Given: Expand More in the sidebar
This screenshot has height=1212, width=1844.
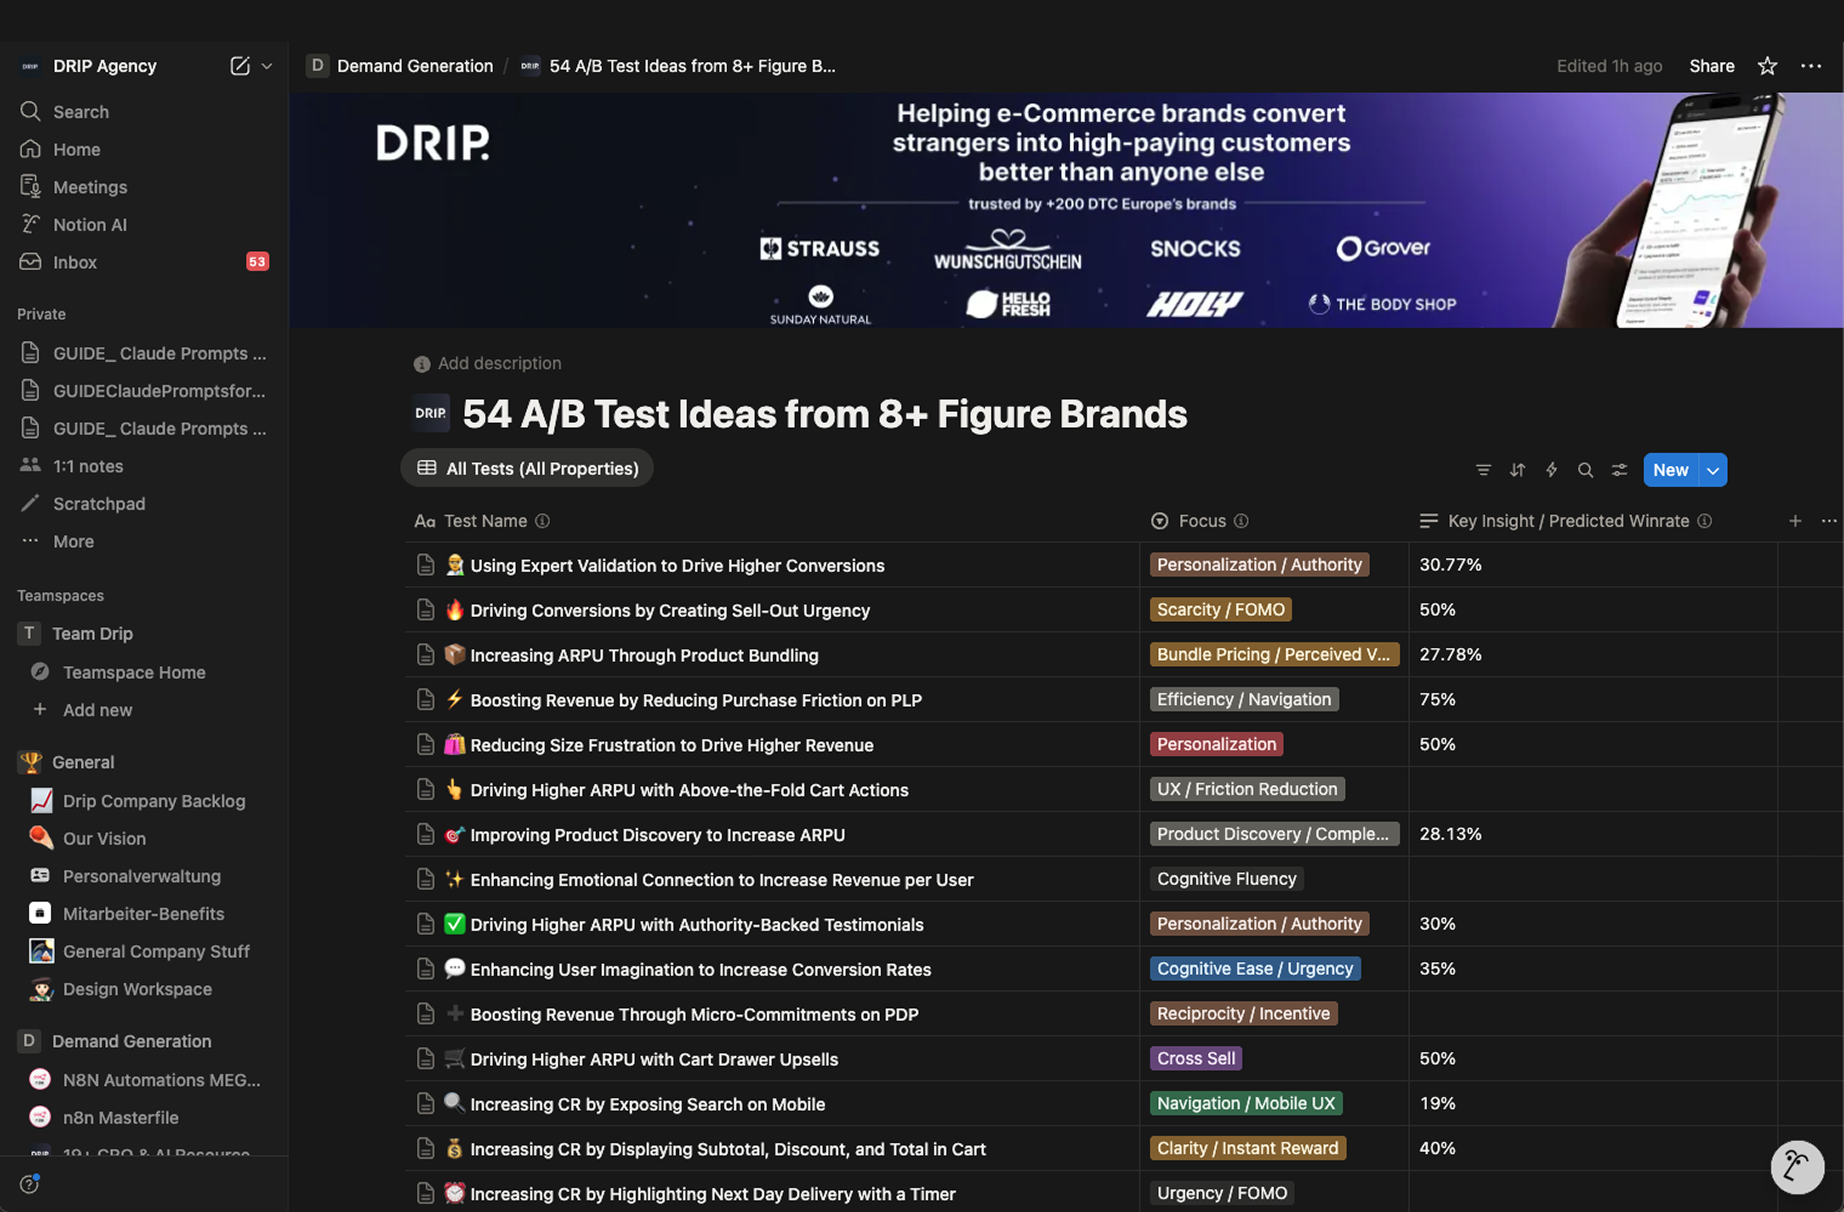Looking at the screenshot, I should [x=73, y=541].
